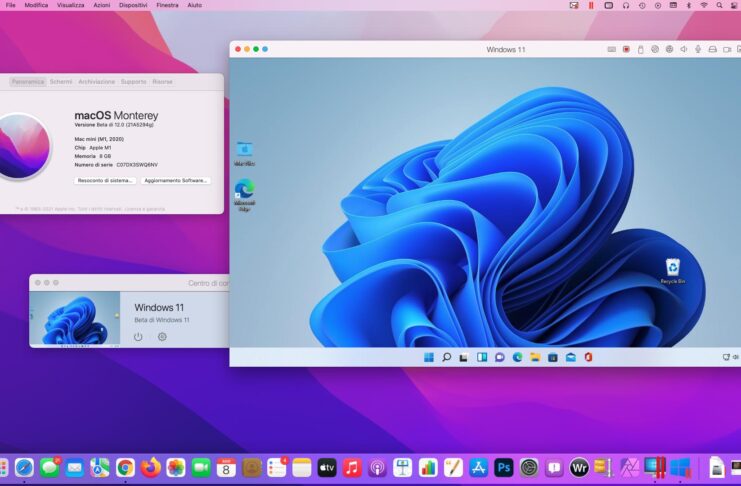Viewport: 741px width, 486px height.
Task: Click the Parallels pause icon in menu bar
Action: click(x=591, y=5)
